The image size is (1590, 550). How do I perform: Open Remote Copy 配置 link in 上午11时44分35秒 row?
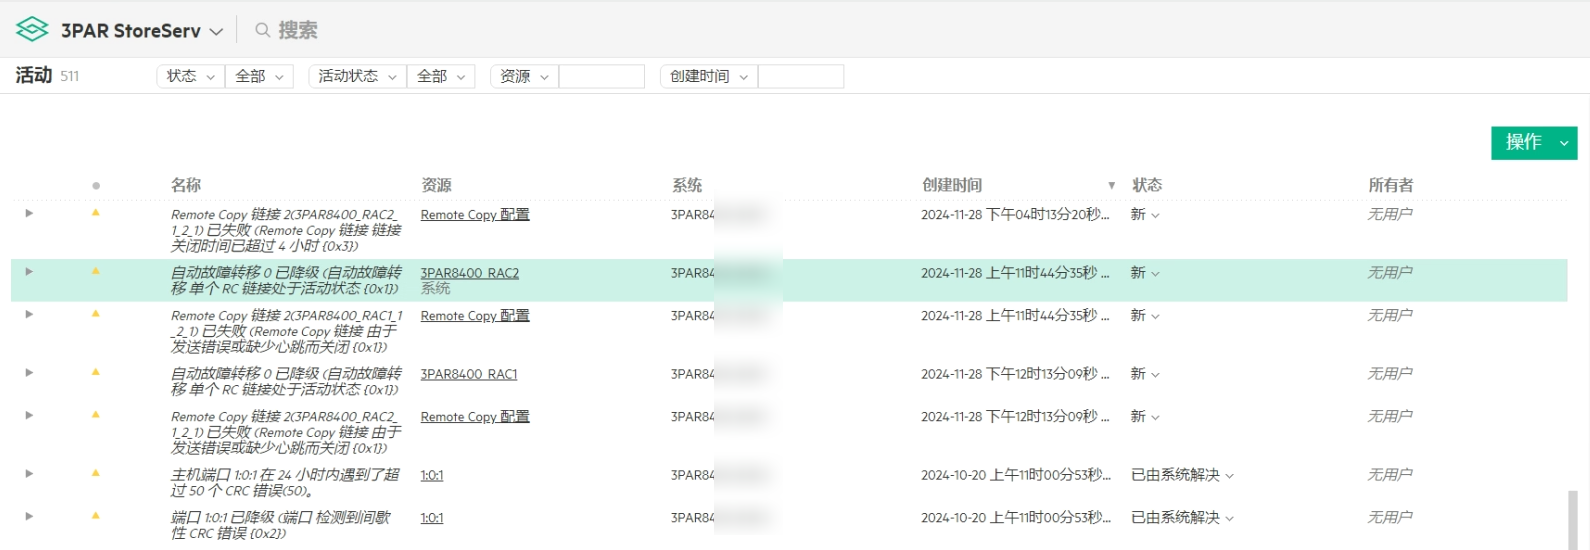[x=475, y=316]
